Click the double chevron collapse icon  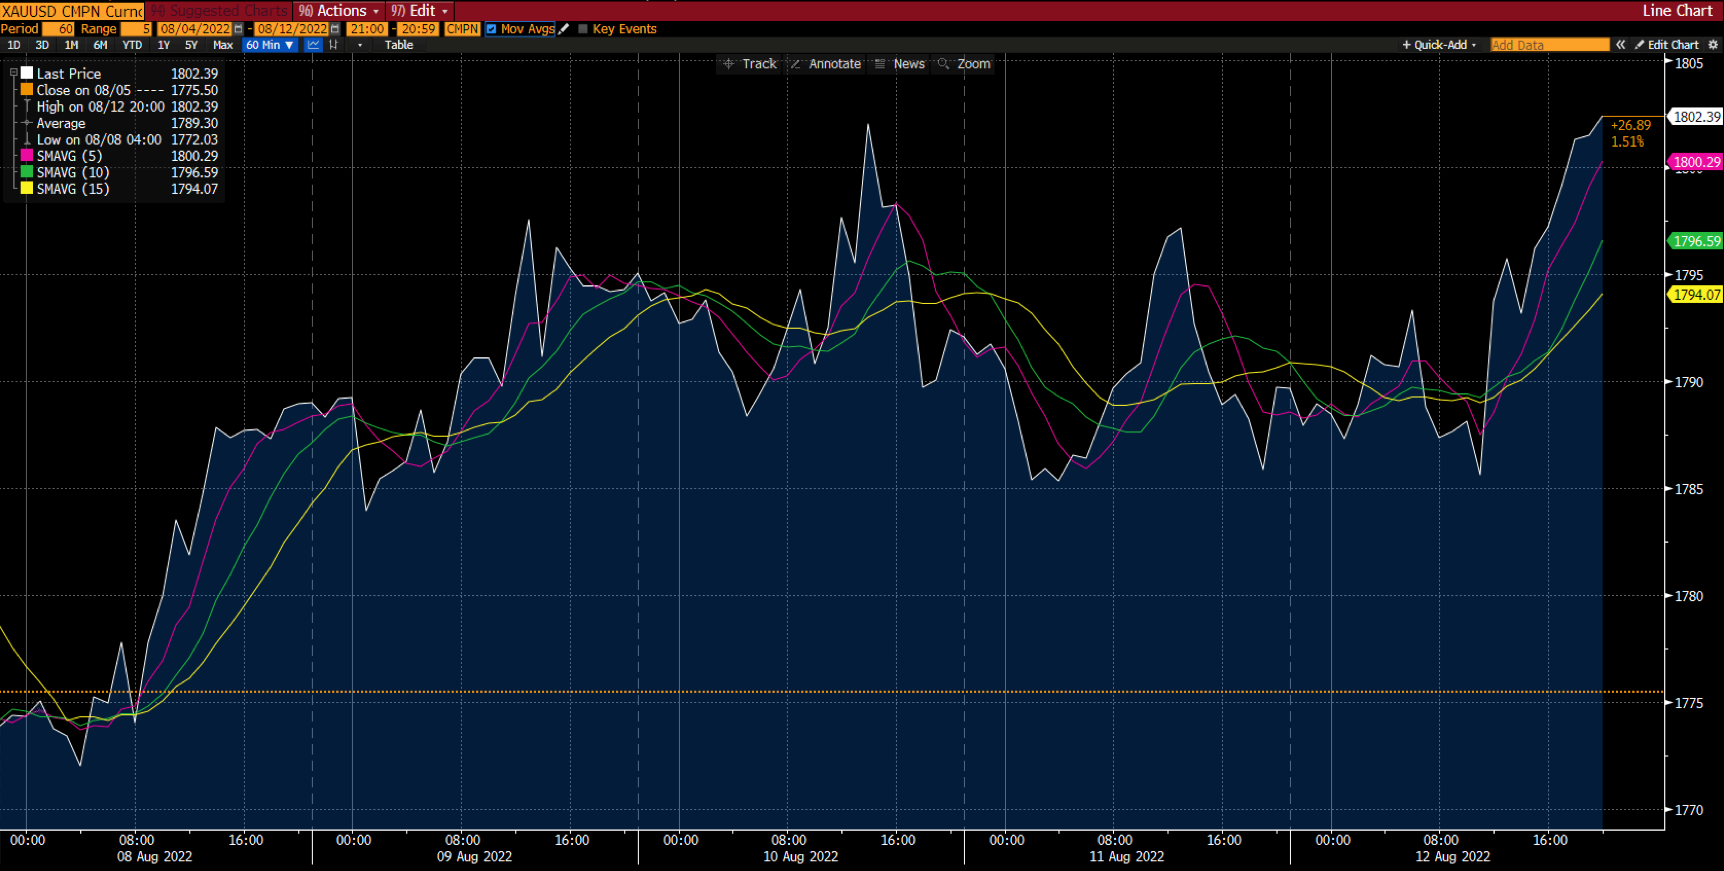click(1620, 45)
